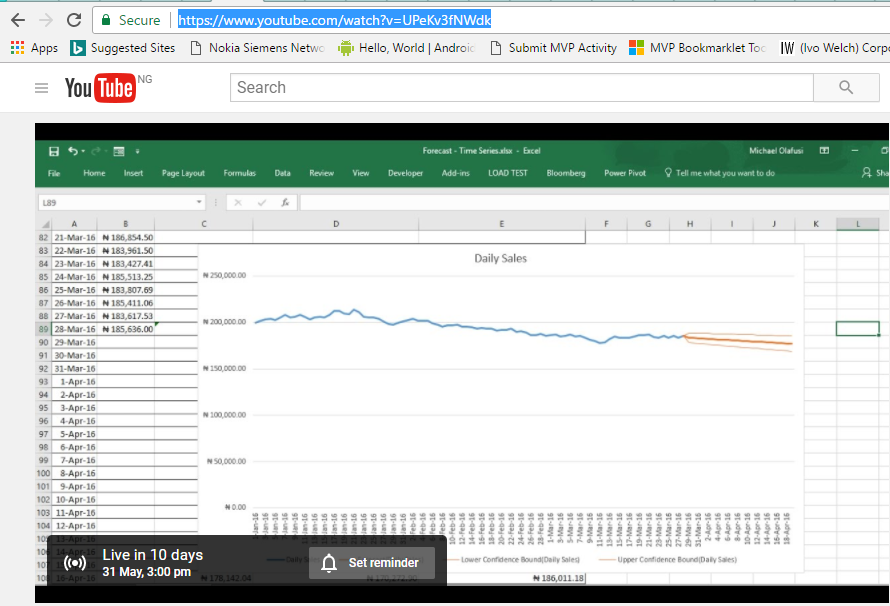The height and width of the screenshot is (606, 890).
Task: Open the Developer ribbon tab
Action: (405, 173)
